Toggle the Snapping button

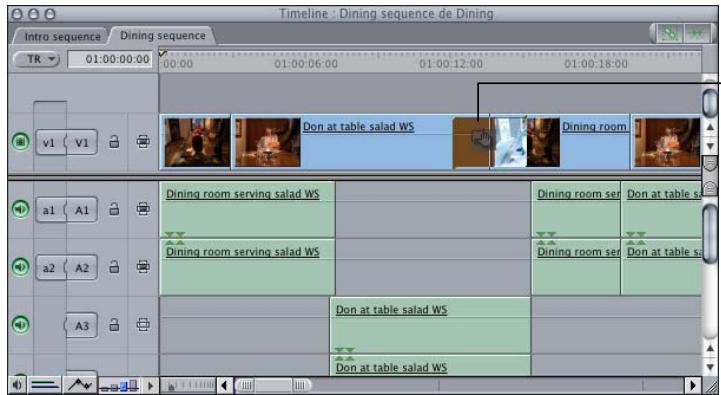pyautogui.click(x=697, y=34)
